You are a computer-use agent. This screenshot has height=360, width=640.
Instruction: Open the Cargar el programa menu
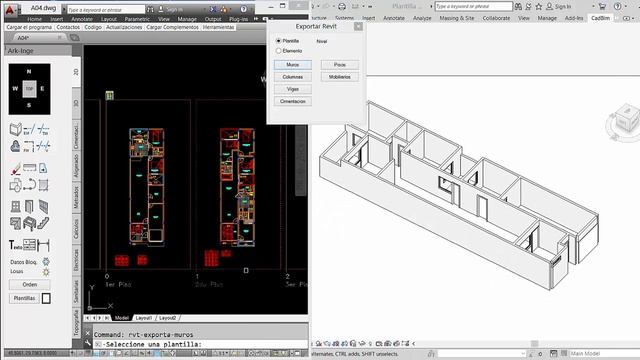tap(29, 27)
